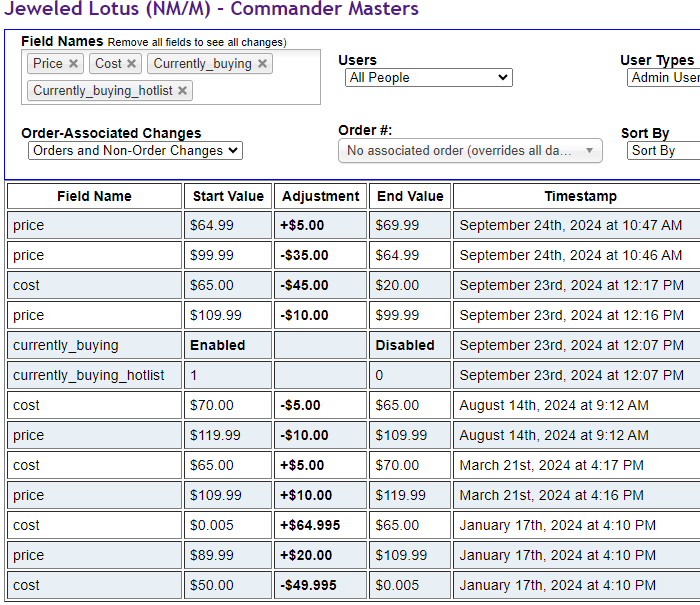
Task: Select the +$64.995 adjustment cell
Action: coord(321,525)
